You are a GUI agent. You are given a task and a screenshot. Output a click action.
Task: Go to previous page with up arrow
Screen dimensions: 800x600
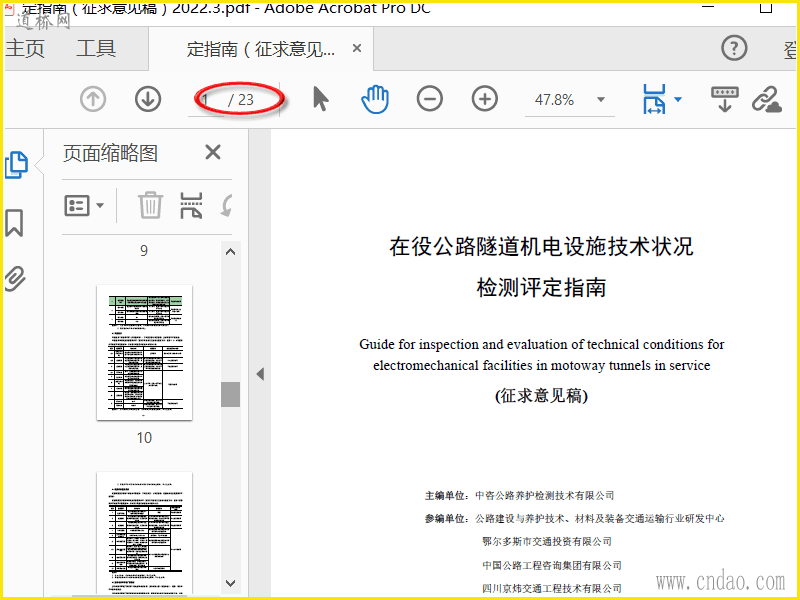(x=93, y=99)
